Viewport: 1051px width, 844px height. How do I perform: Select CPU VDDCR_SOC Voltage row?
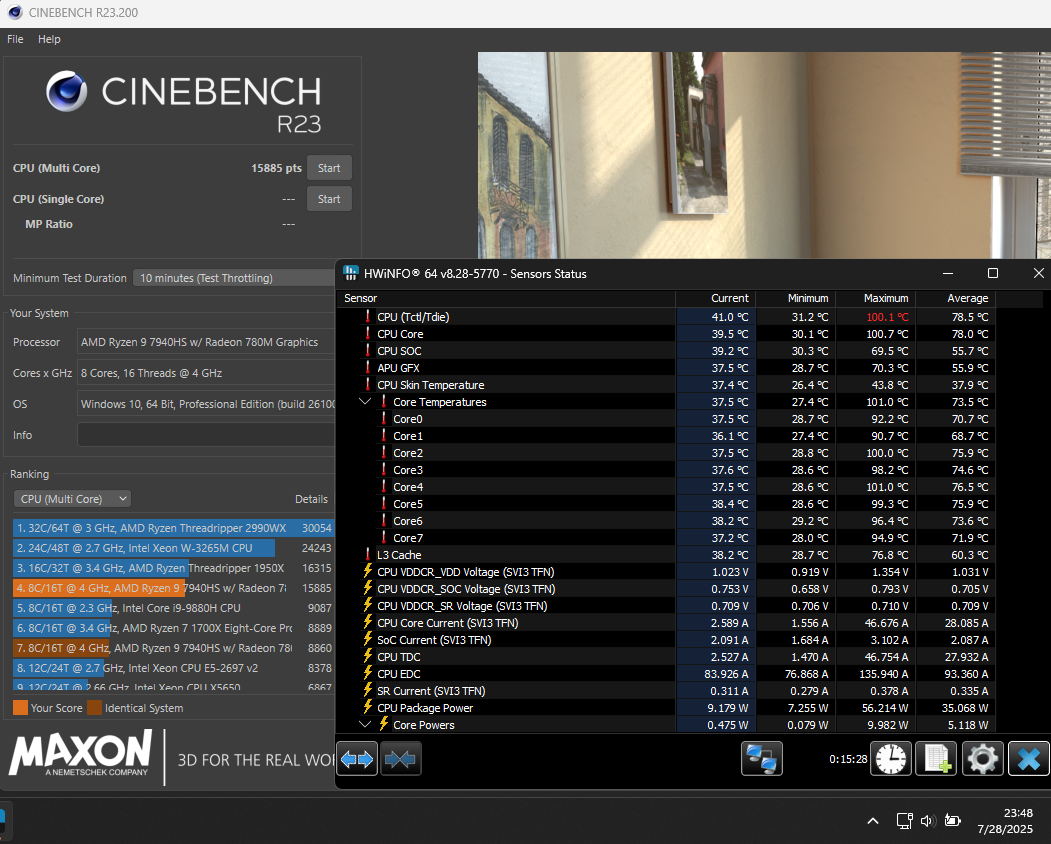[666, 588]
